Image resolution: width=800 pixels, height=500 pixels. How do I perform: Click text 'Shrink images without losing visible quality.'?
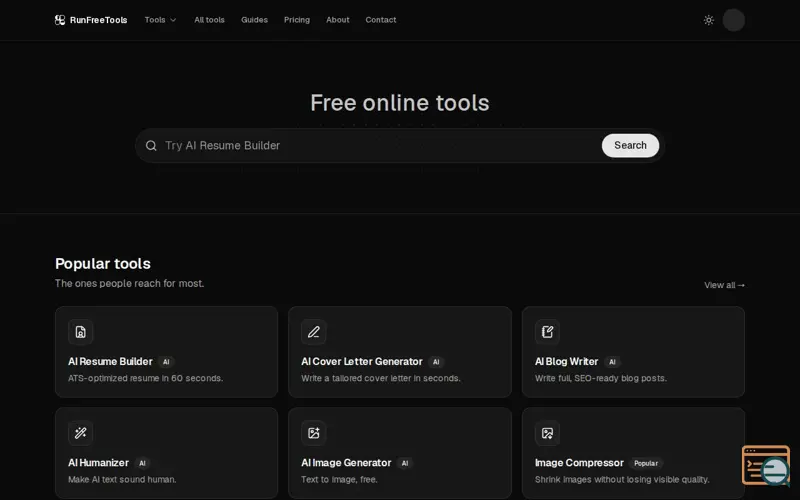(622, 479)
